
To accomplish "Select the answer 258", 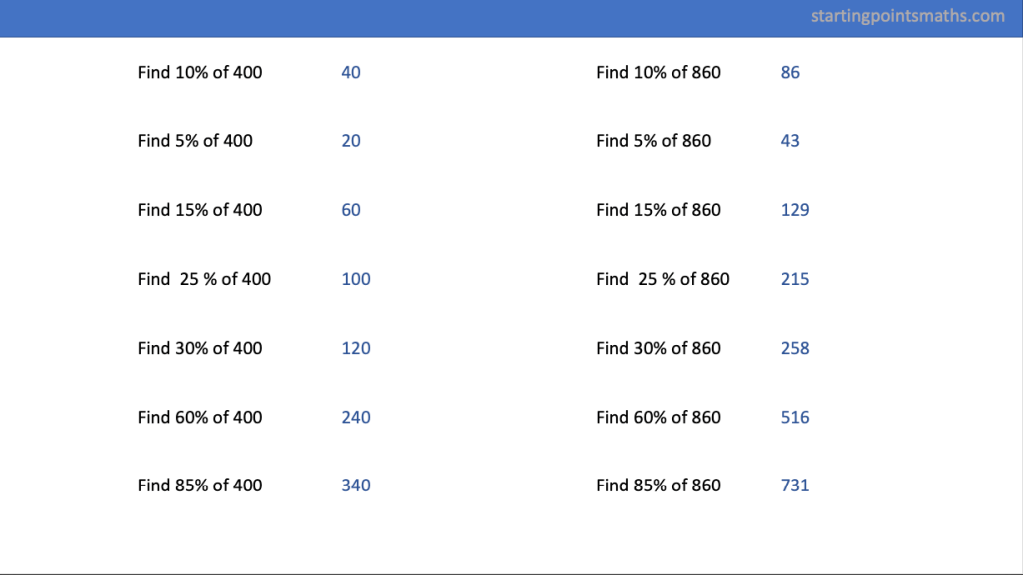I will [795, 348].
